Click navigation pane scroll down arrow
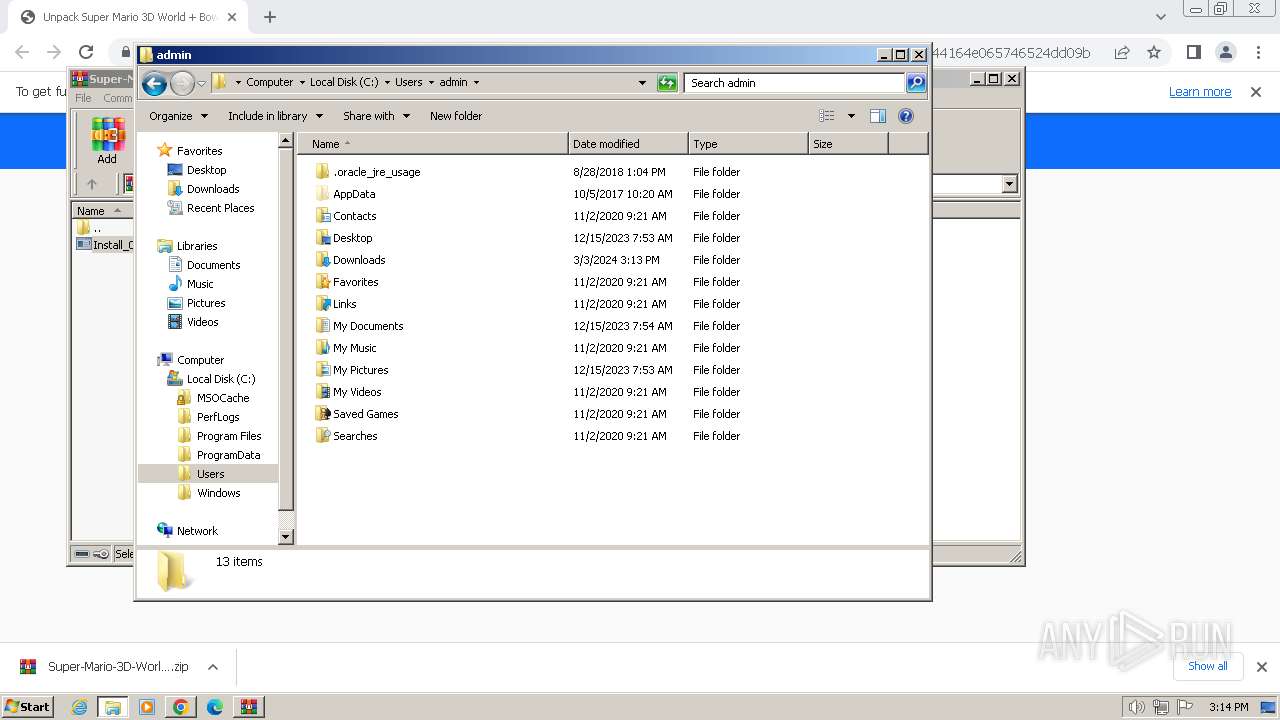This screenshot has height=720, width=1280. click(286, 537)
